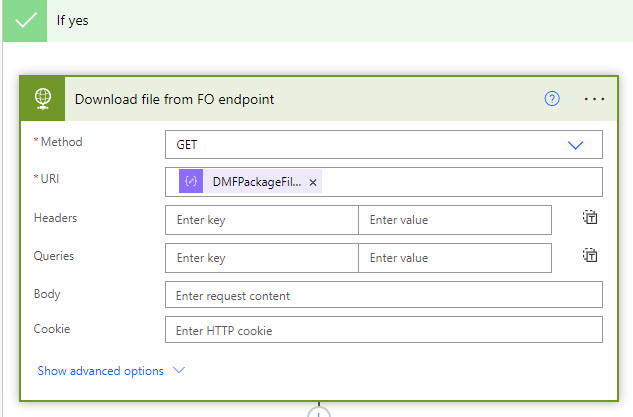Open help for the HTTP action
This screenshot has width=633, height=417.
tap(552, 99)
